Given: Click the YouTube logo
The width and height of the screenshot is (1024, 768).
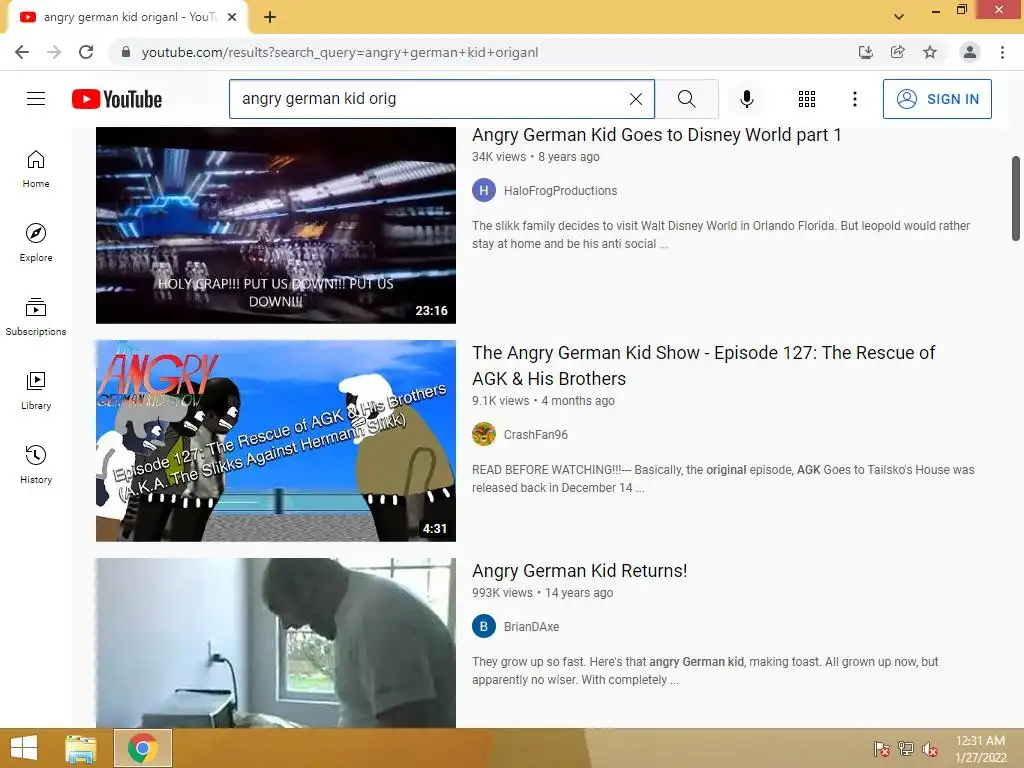Looking at the screenshot, I should 117,99.
